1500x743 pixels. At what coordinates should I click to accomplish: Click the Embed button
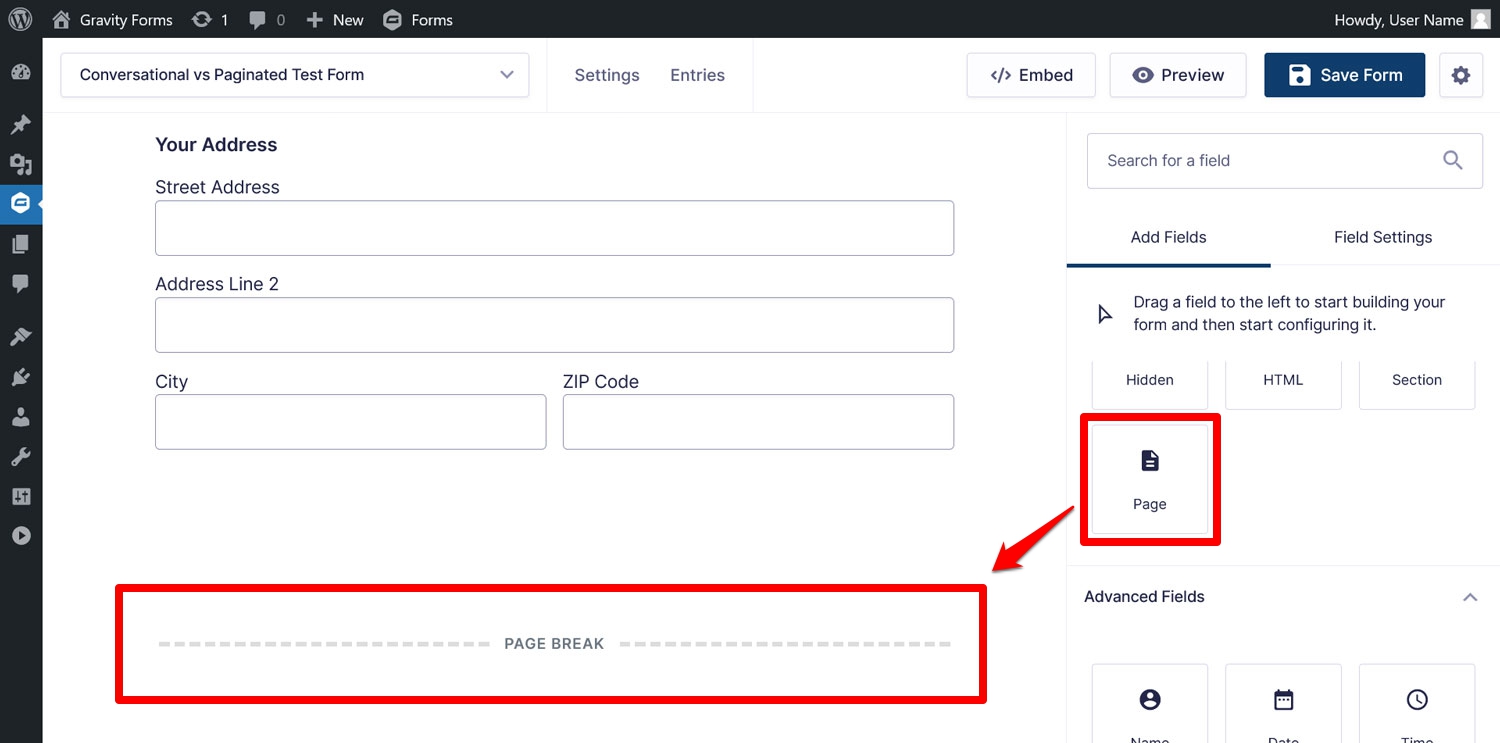pos(1031,75)
